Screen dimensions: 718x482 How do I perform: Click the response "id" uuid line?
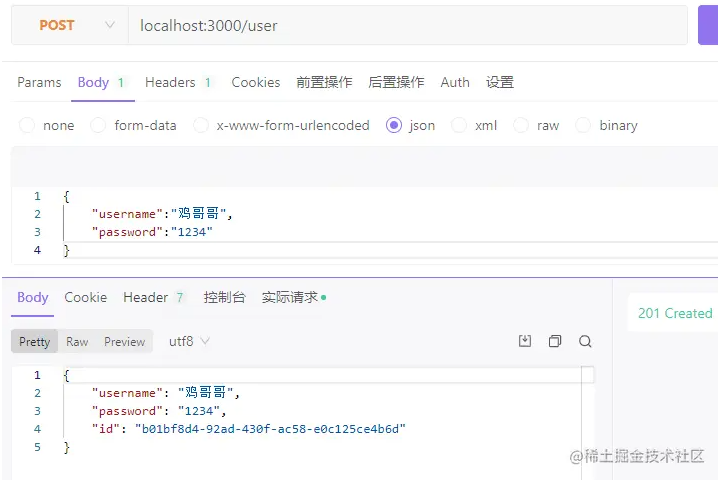tap(249, 429)
